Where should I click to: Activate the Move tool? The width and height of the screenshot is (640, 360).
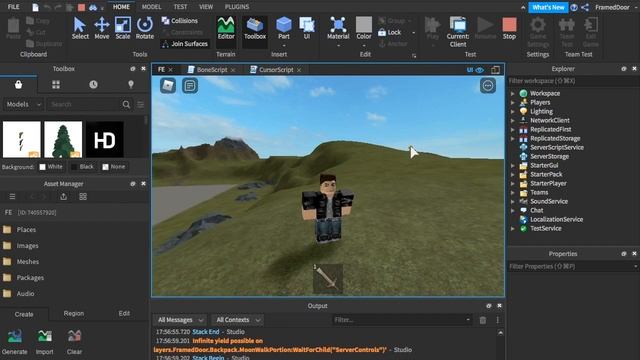point(102,28)
